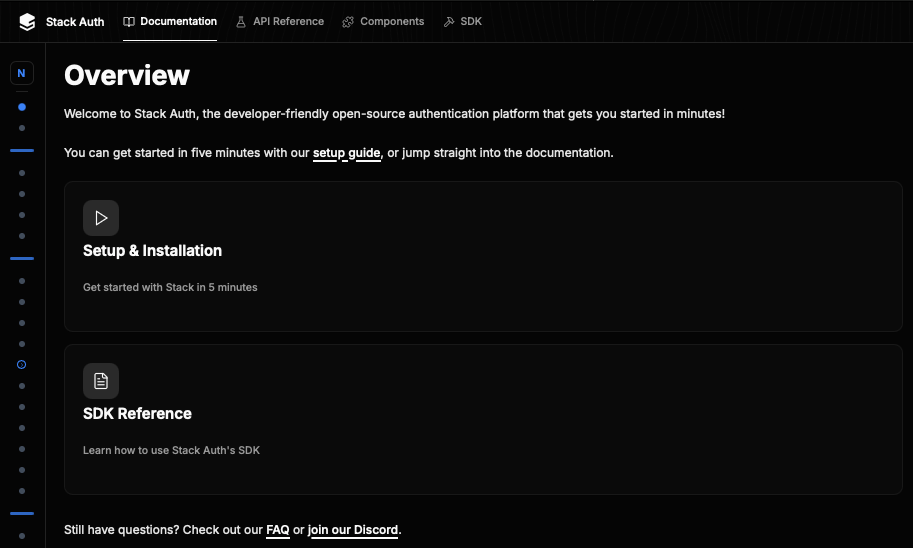Click the flask icon beside API Reference
Viewport: 913px width, 548px height.
(x=240, y=22)
